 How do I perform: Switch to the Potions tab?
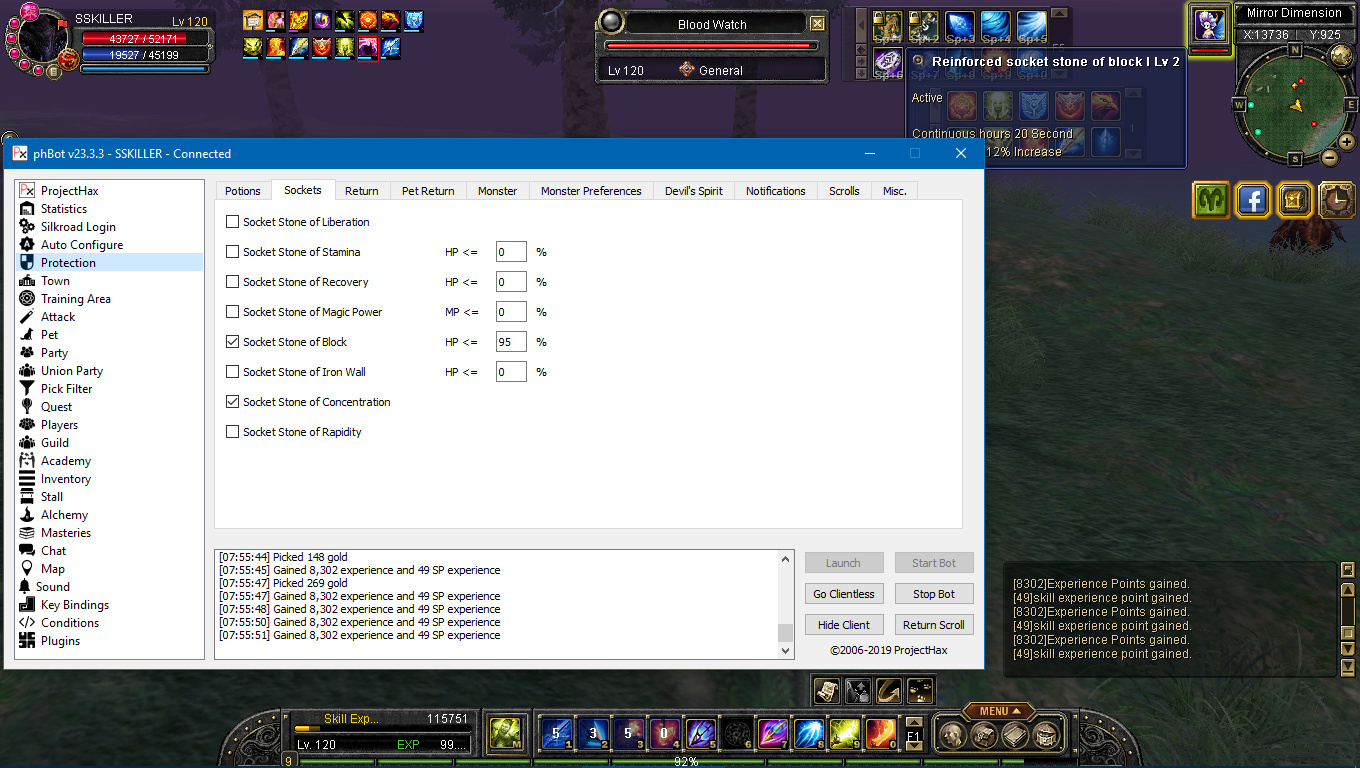click(x=243, y=191)
